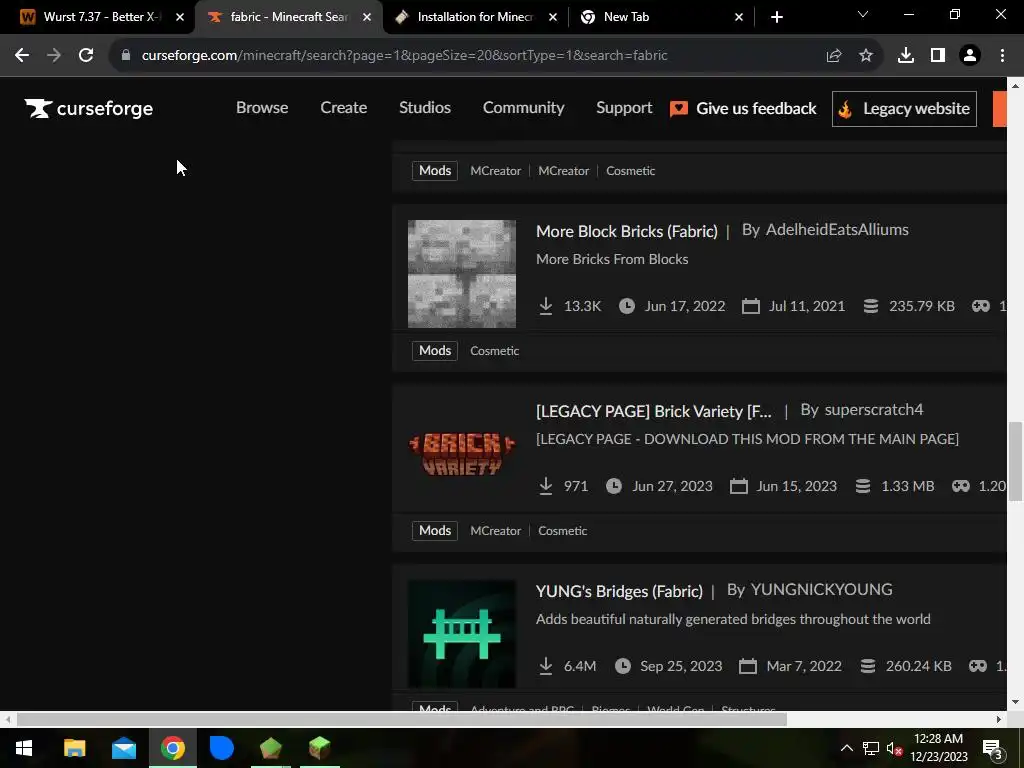Toggle the Chrome side panel icon
The image size is (1024, 768).
938,56
